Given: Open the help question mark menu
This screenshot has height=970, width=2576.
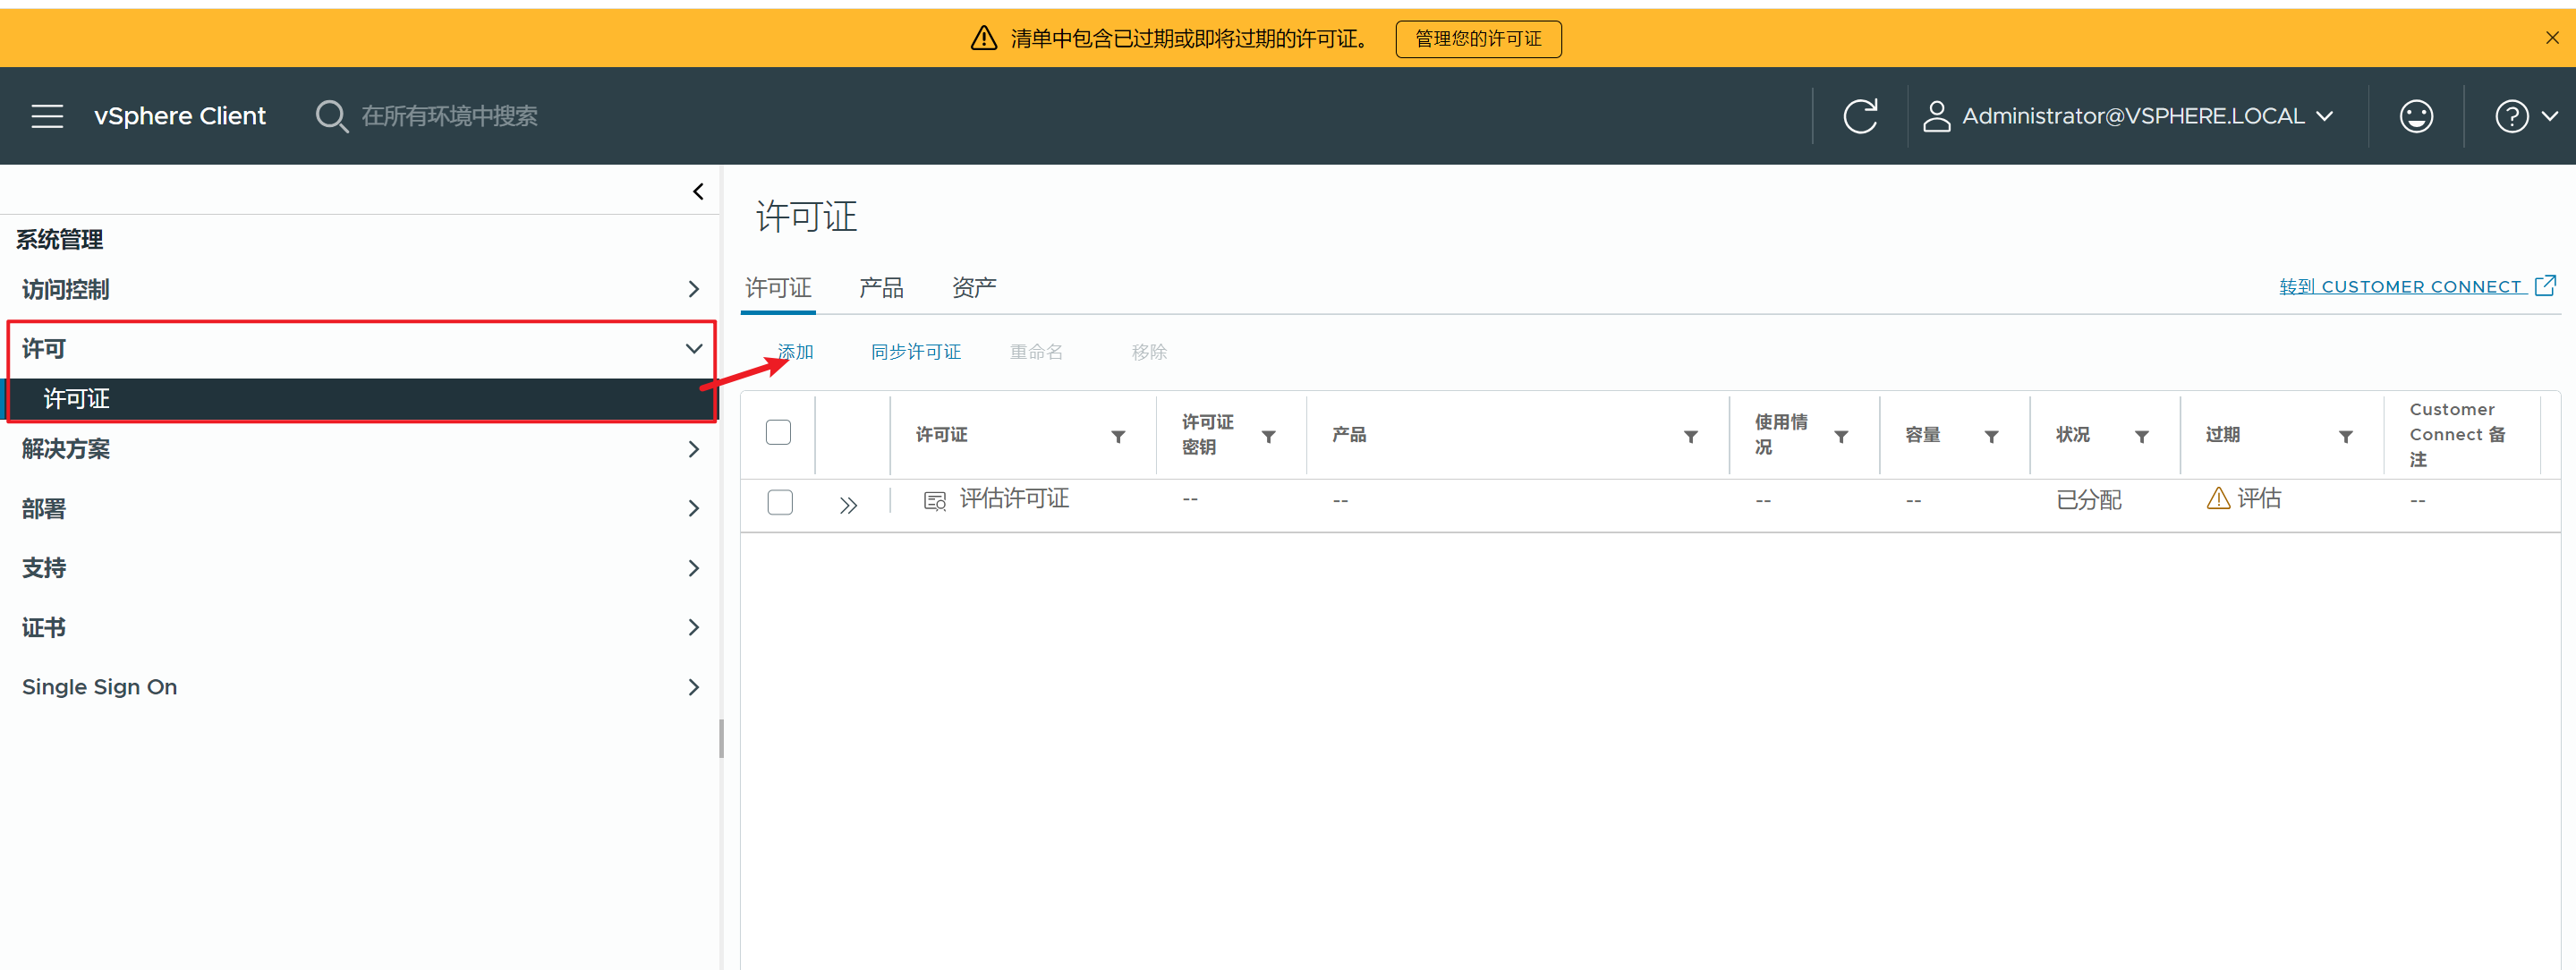Looking at the screenshot, I should (2524, 116).
